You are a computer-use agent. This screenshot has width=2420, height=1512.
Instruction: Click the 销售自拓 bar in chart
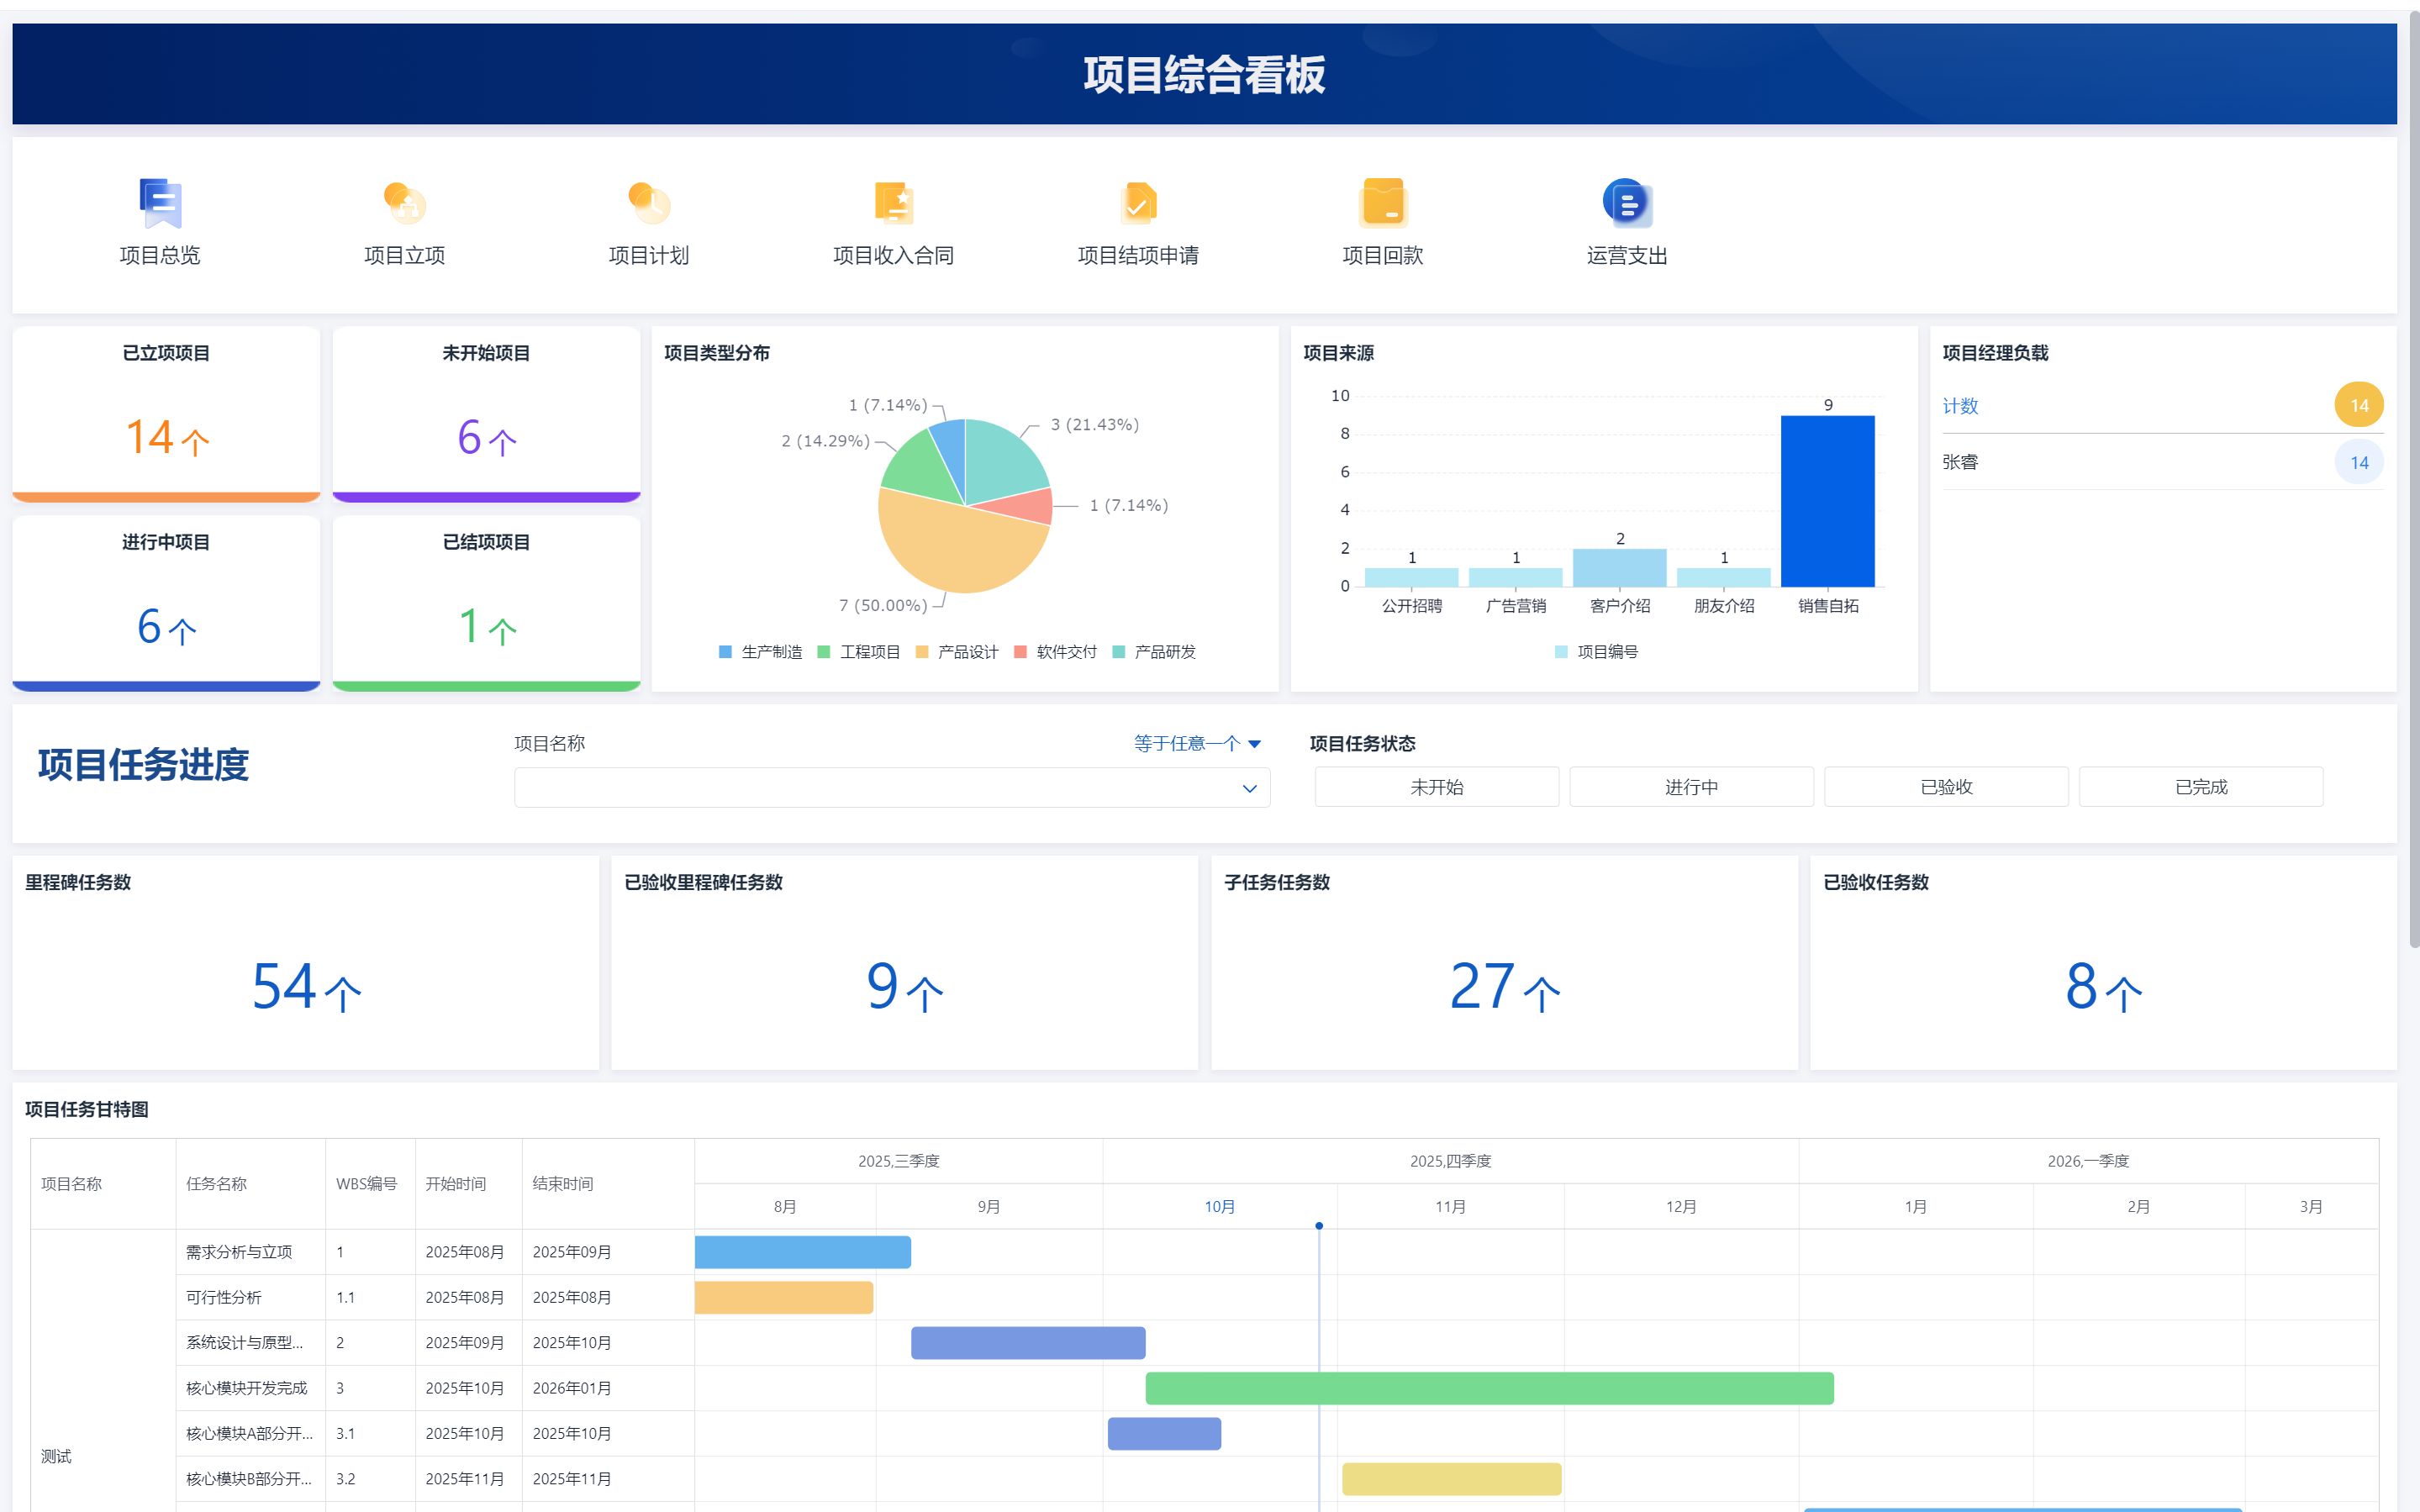[x=1827, y=500]
